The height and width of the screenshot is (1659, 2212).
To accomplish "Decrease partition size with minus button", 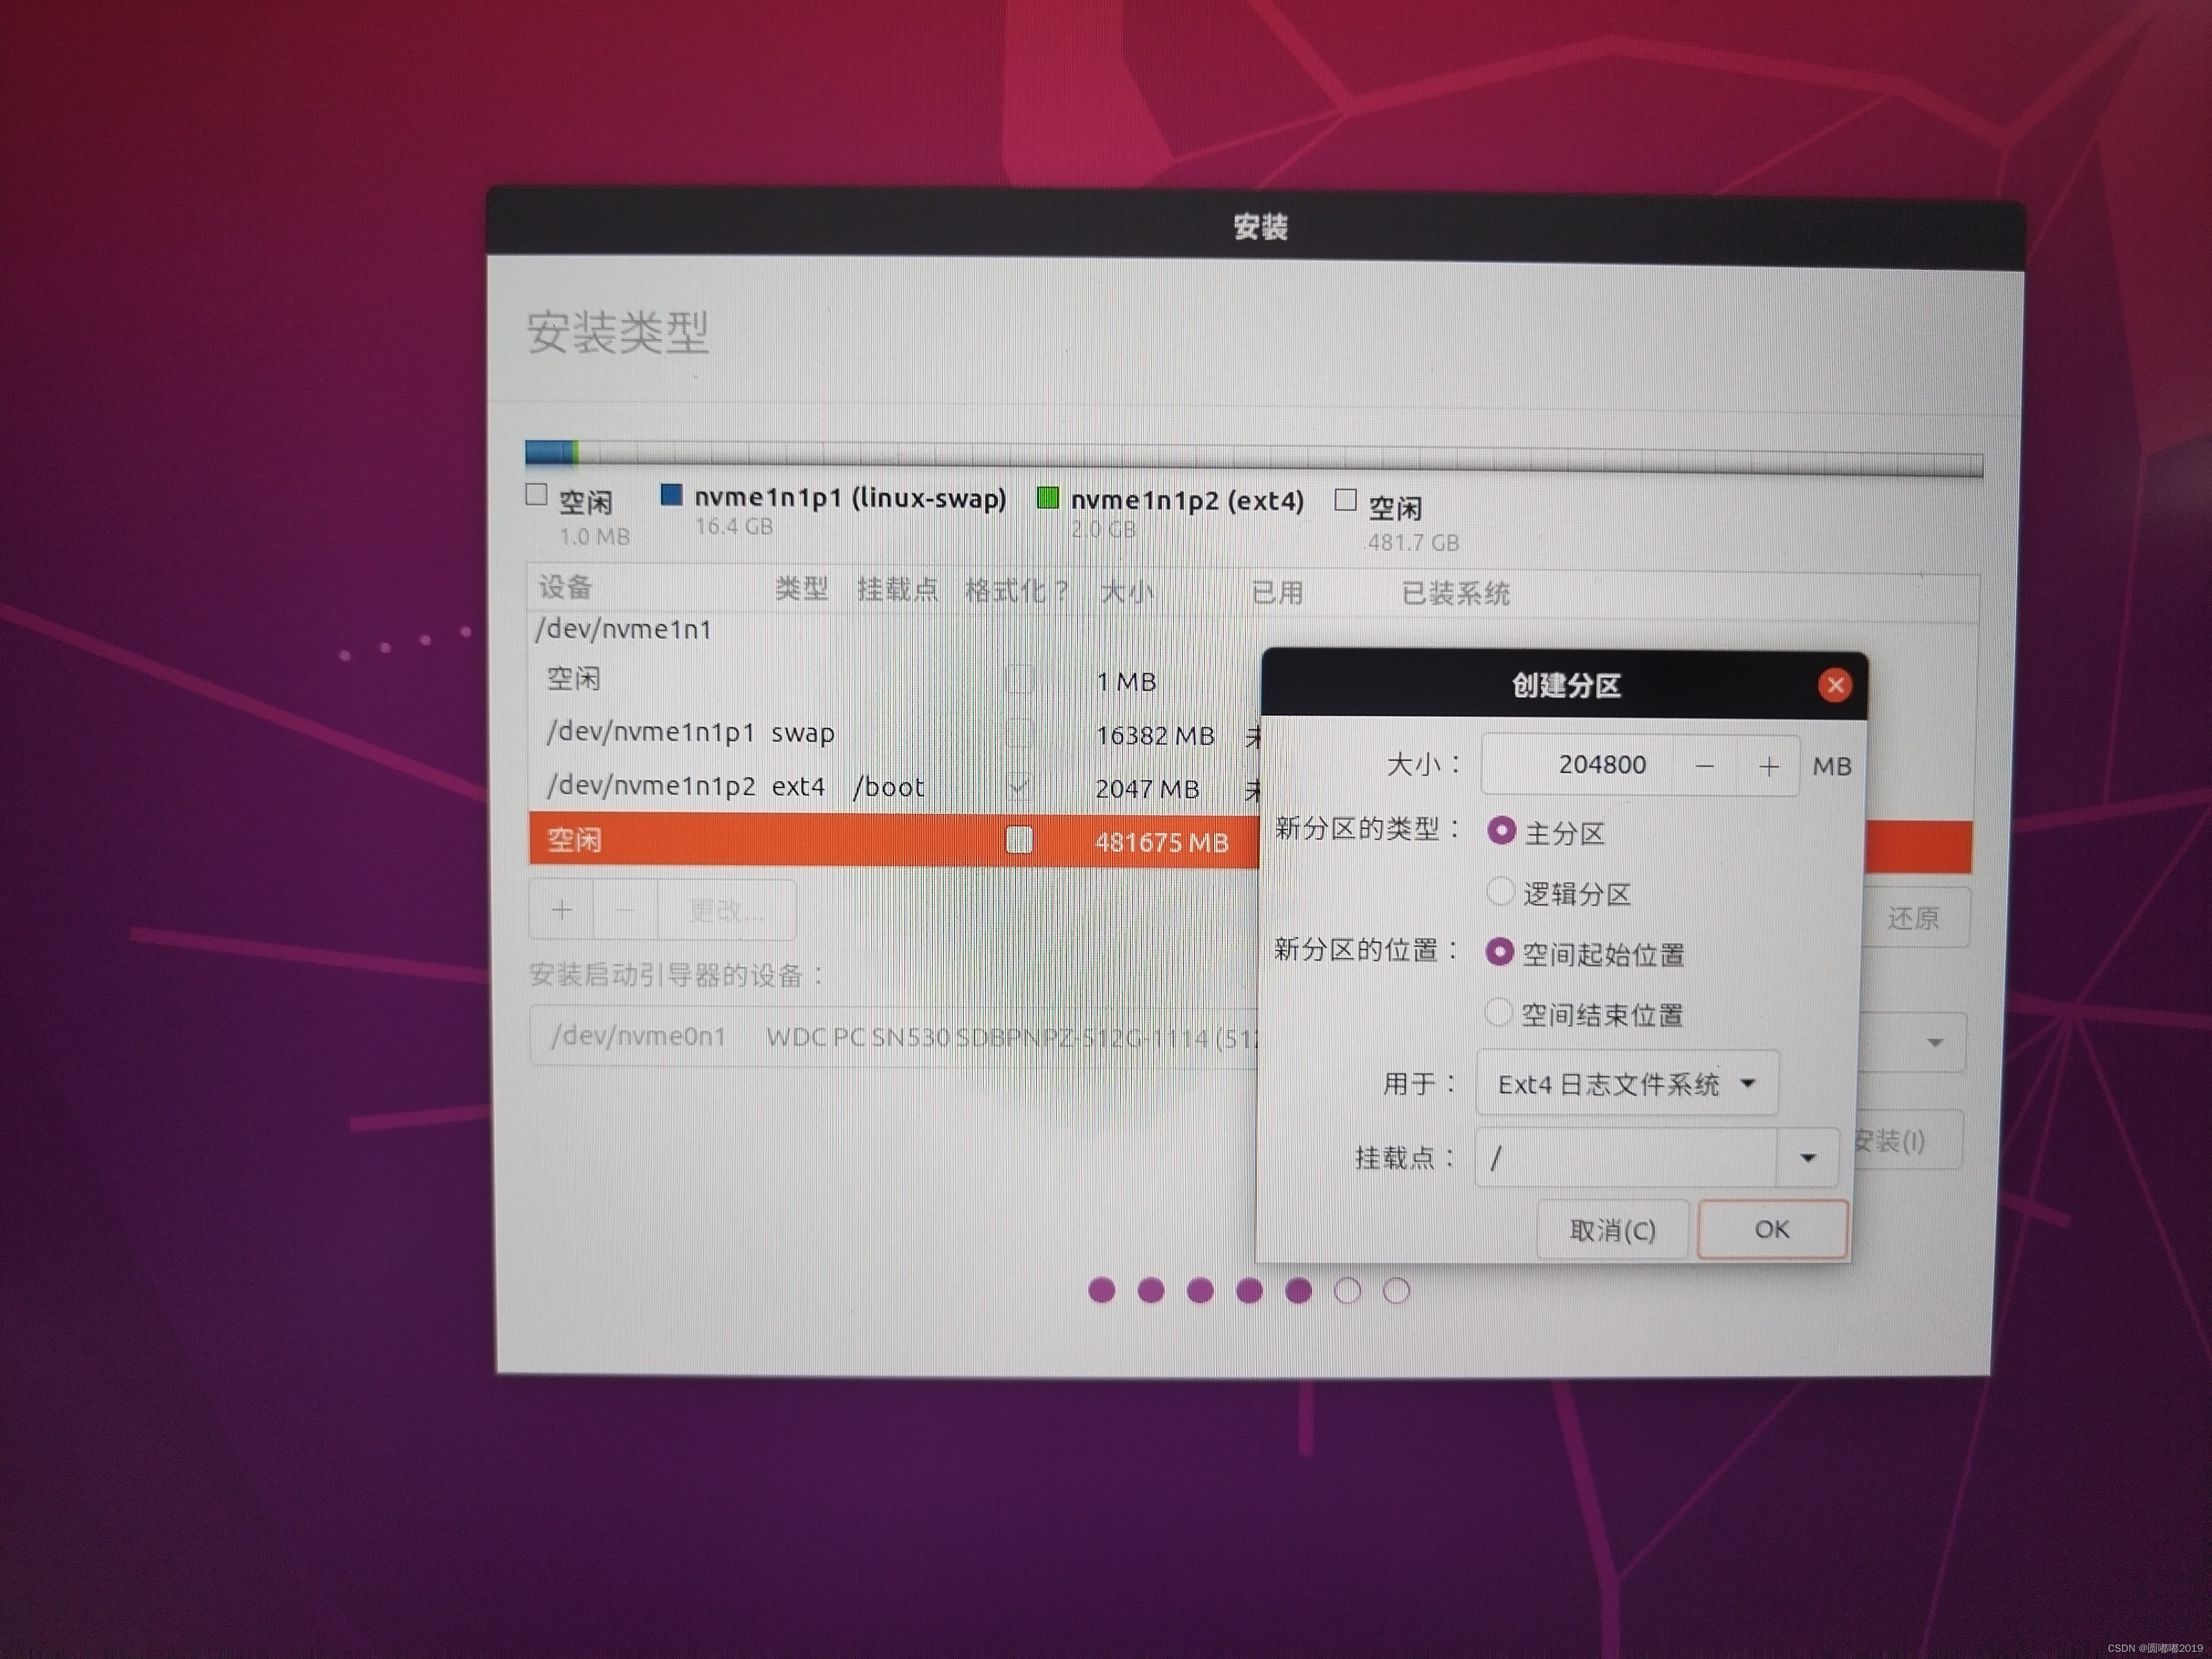I will [1705, 766].
